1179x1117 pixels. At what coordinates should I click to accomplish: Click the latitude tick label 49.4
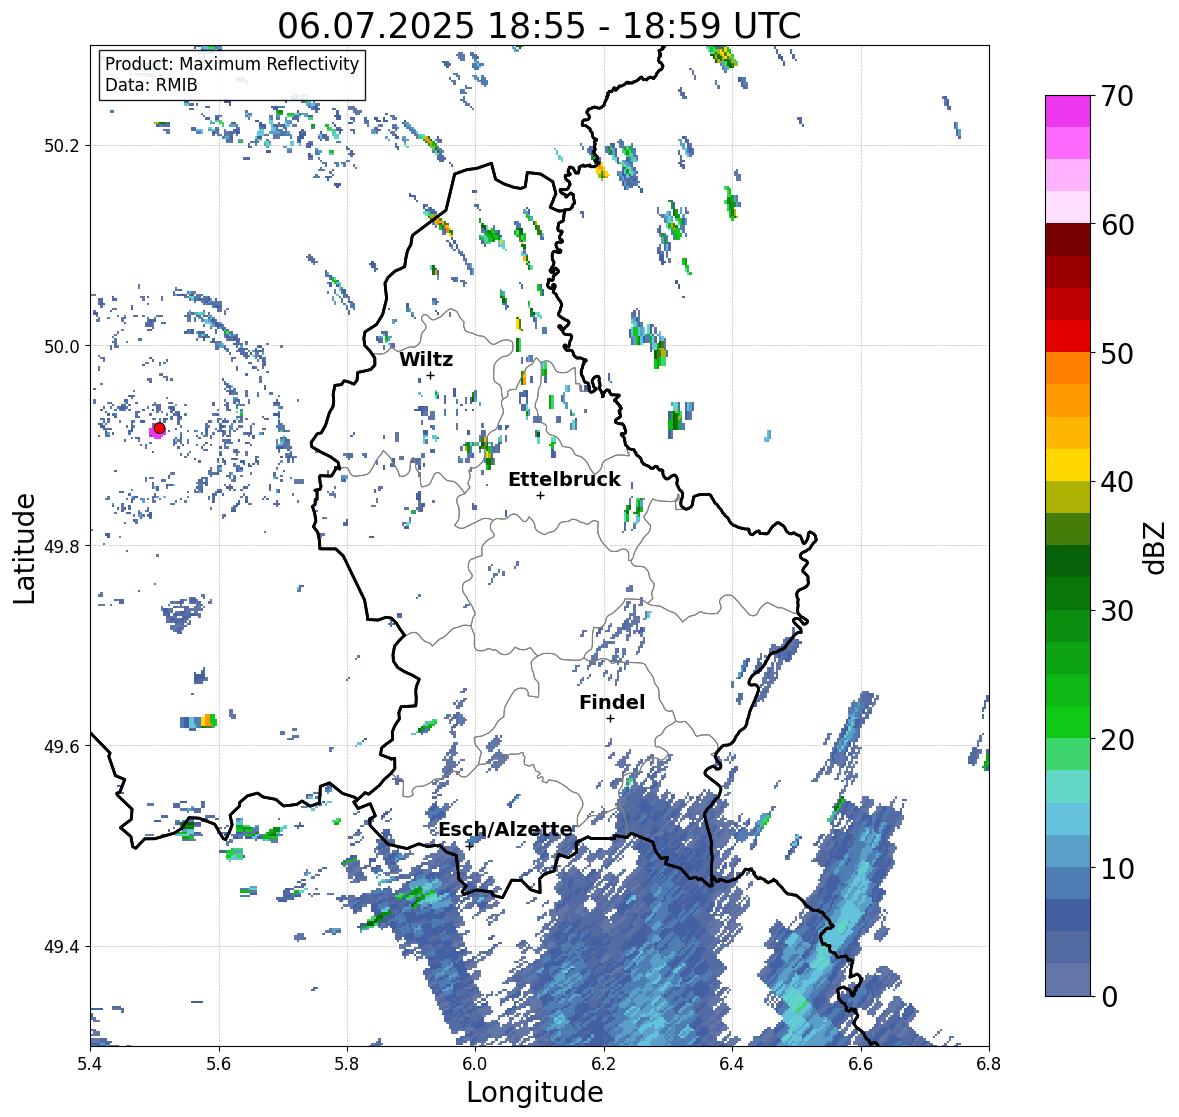pos(61,946)
